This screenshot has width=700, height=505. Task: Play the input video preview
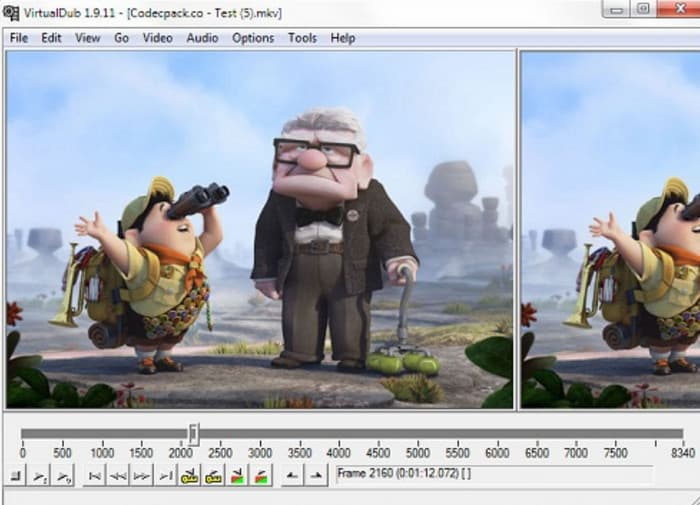click(x=39, y=476)
